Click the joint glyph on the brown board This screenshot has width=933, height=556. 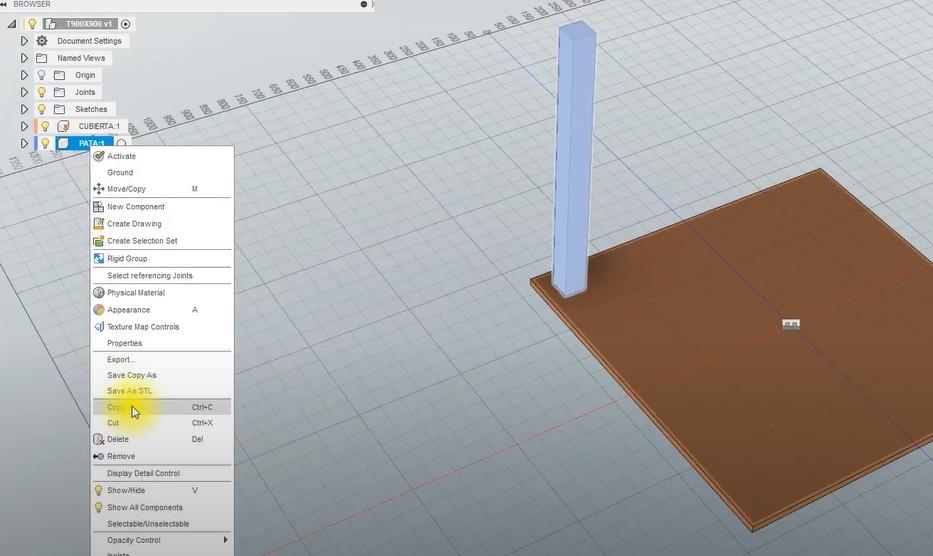(x=791, y=324)
